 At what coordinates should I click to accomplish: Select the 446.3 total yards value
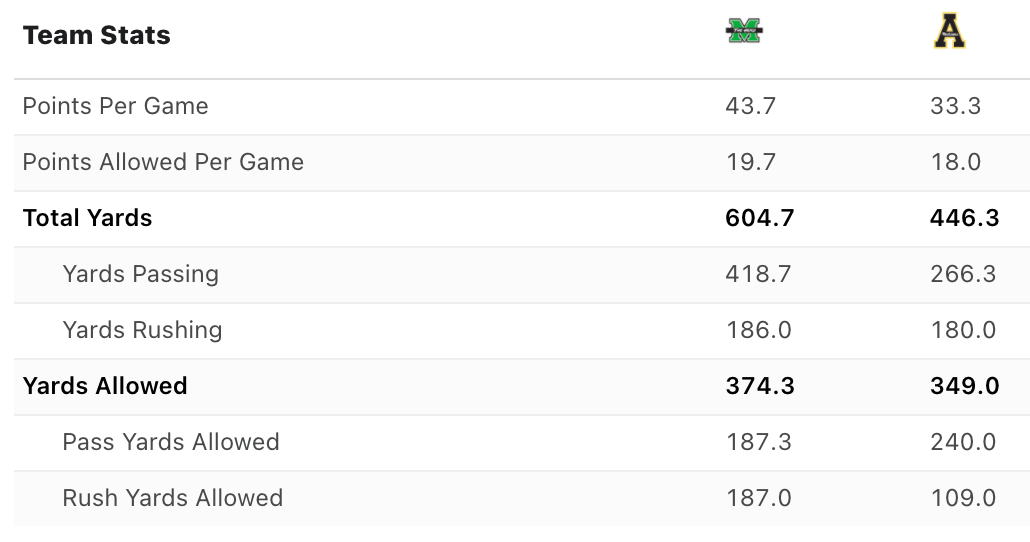[x=965, y=218]
